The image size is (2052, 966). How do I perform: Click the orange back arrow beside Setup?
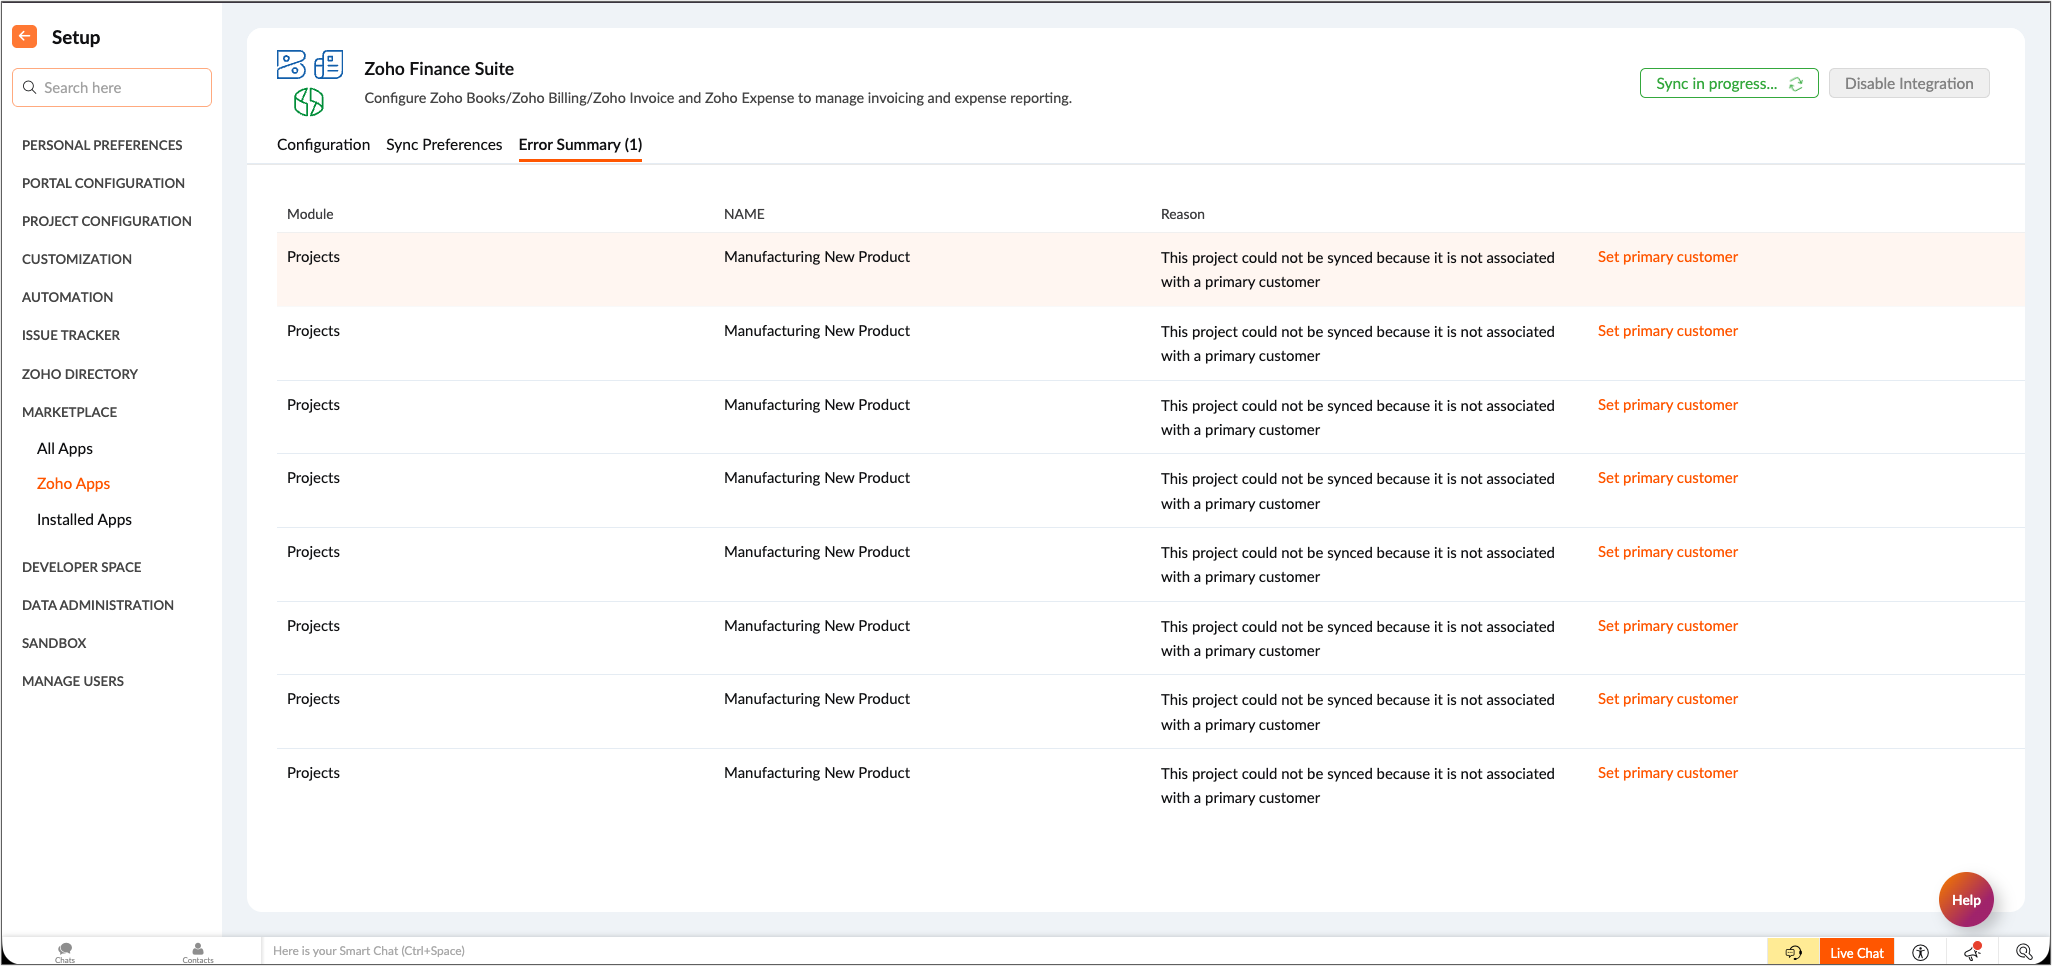pyautogui.click(x=25, y=37)
